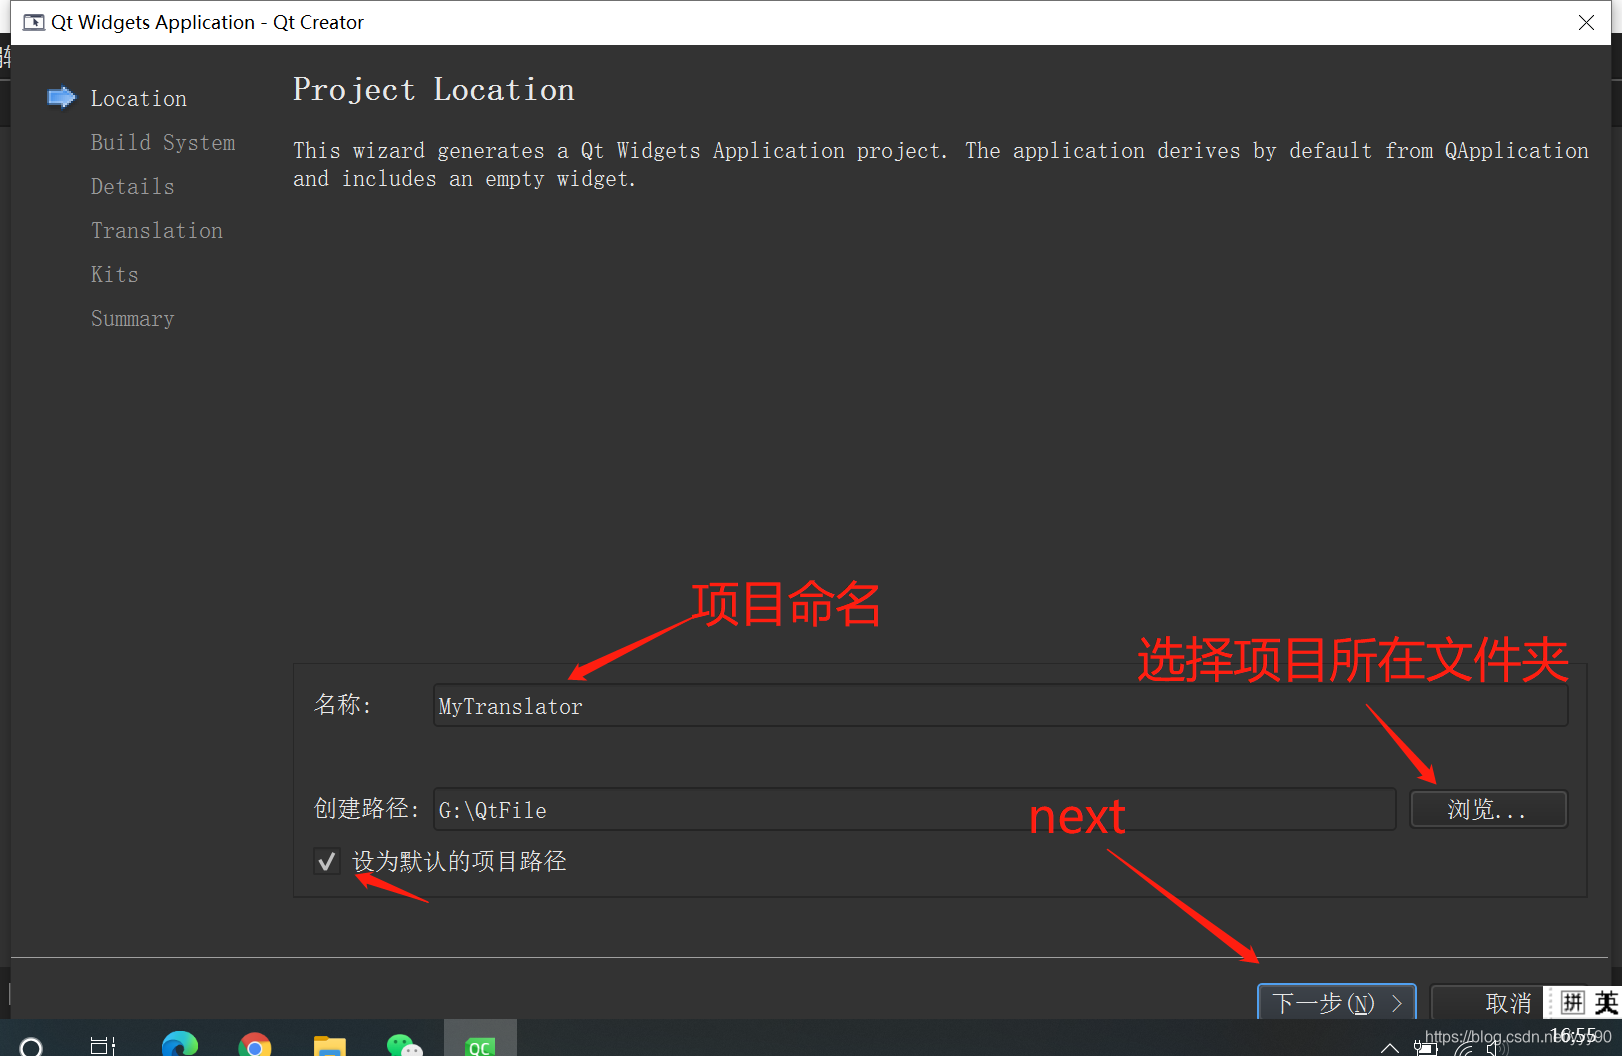The height and width of the screenshot is (1056, 1622).
Task: Open WeChat from taskbar
Action: tap(404, 1045)
